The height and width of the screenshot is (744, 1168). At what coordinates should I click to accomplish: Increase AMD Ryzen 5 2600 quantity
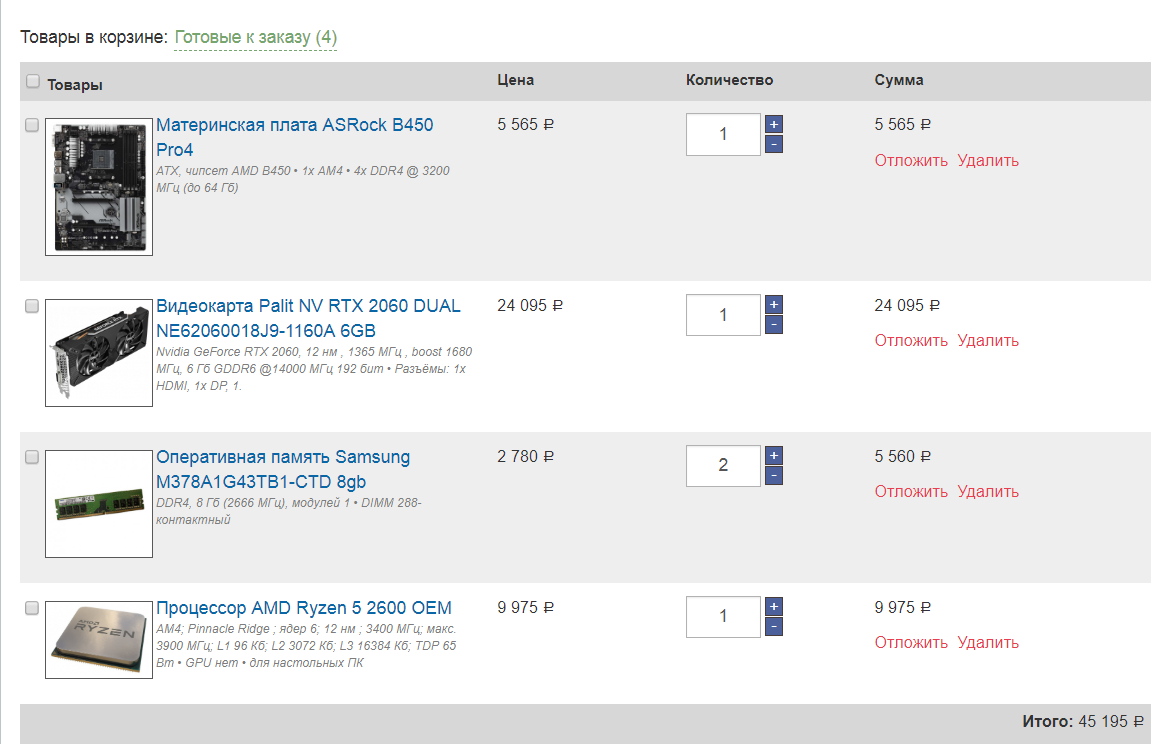coord(773,606)
